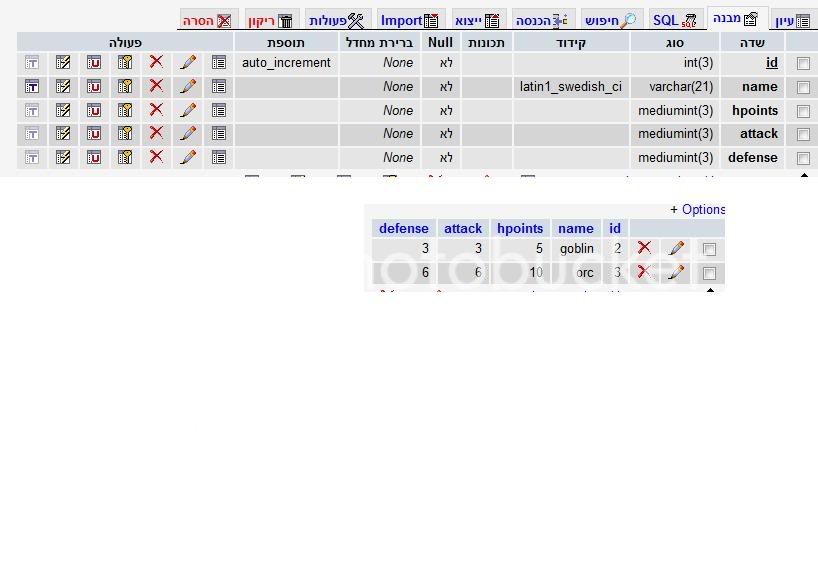
Task: Delete the goblin record with red X
Action: [x=644, y=247]
